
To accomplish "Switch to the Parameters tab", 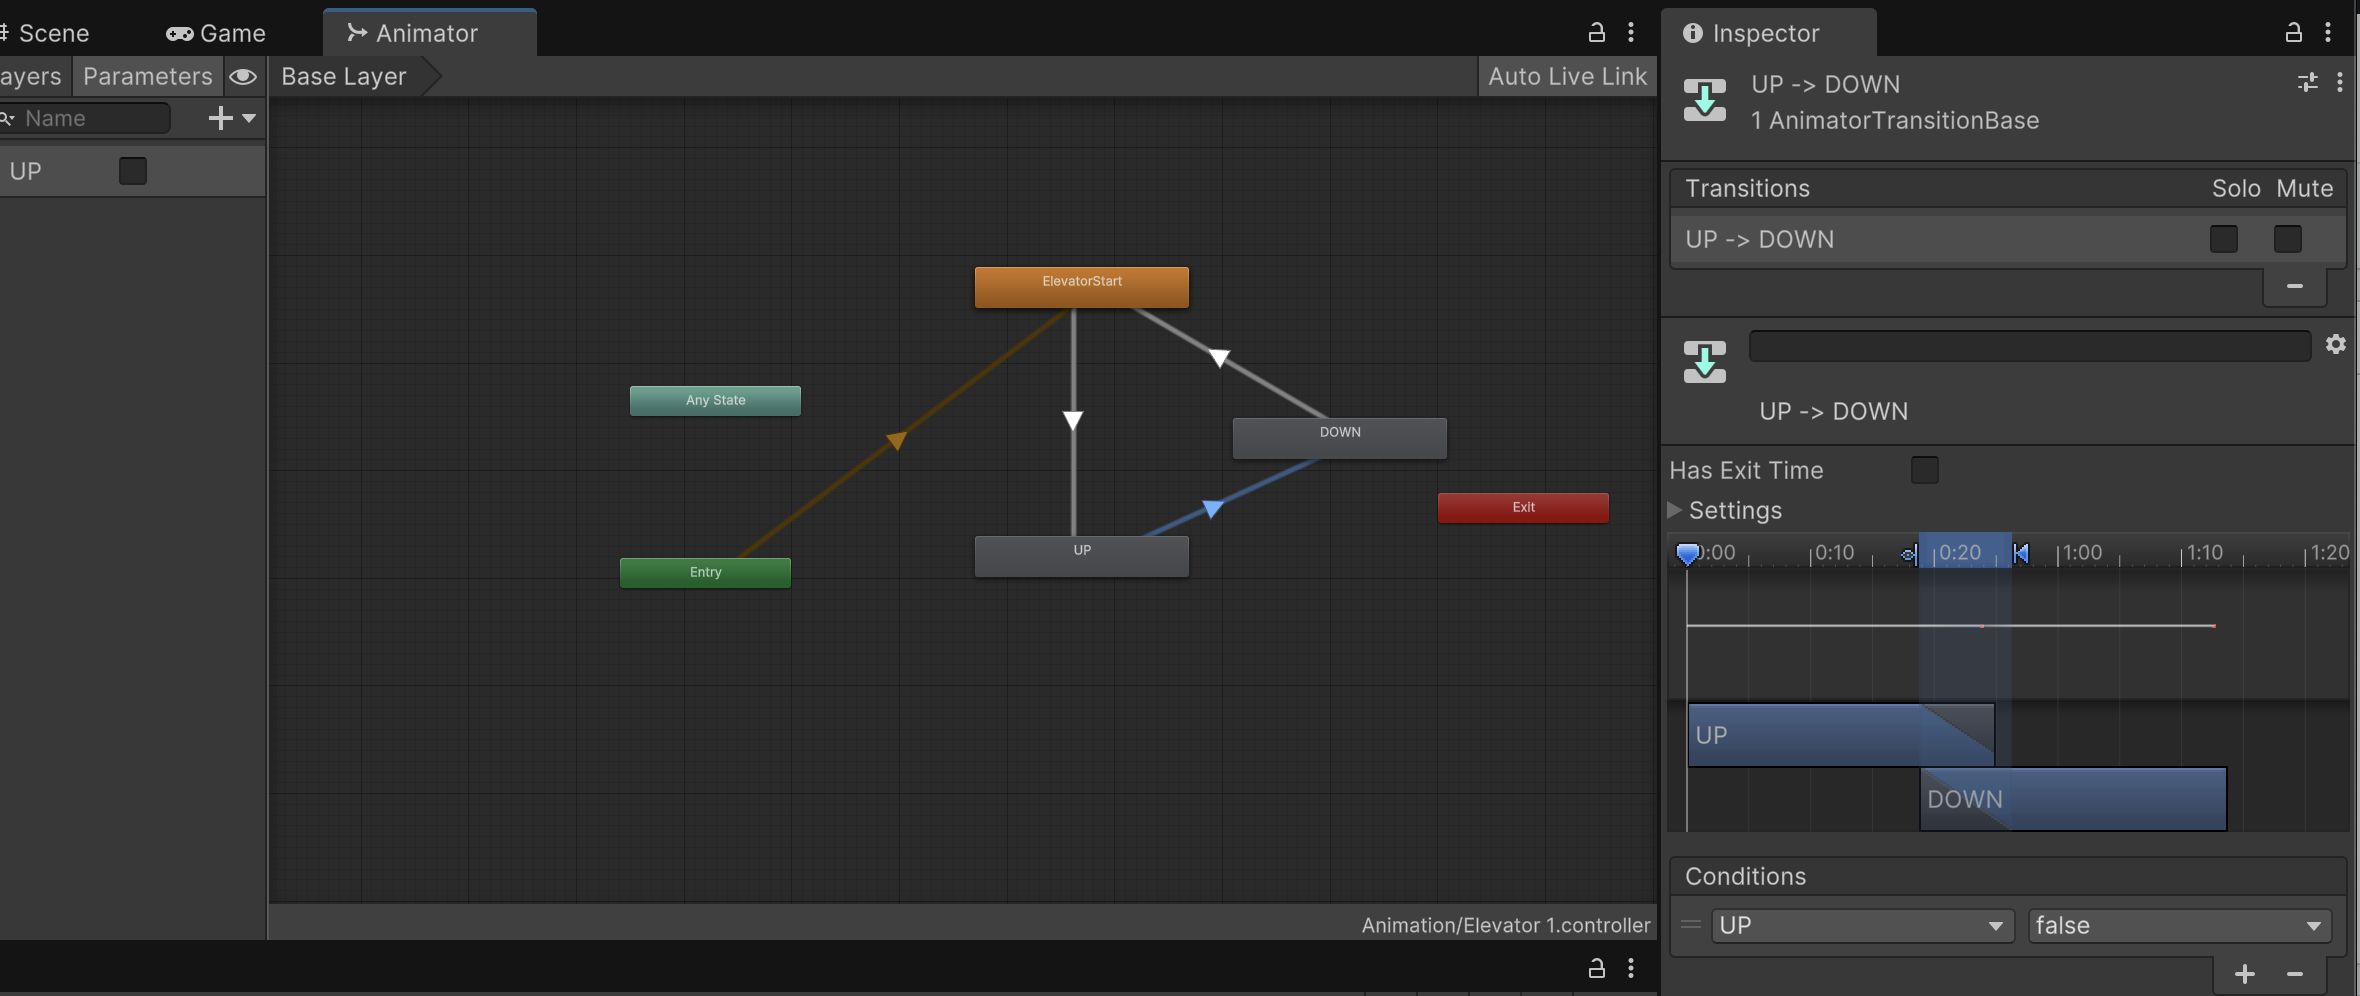I will tap(148, 77).
